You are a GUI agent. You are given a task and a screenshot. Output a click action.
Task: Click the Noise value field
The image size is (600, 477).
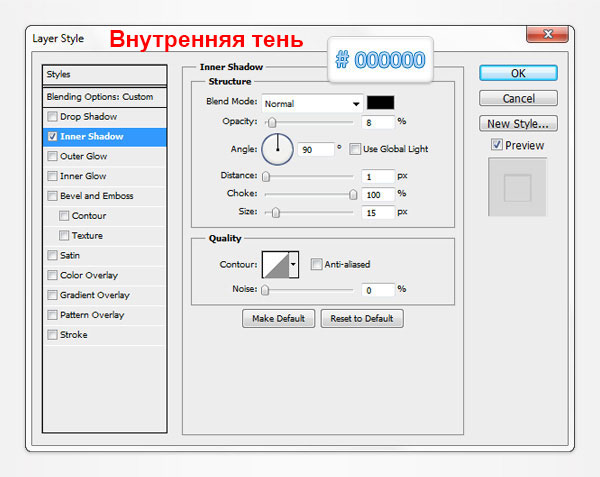(378, 290)
